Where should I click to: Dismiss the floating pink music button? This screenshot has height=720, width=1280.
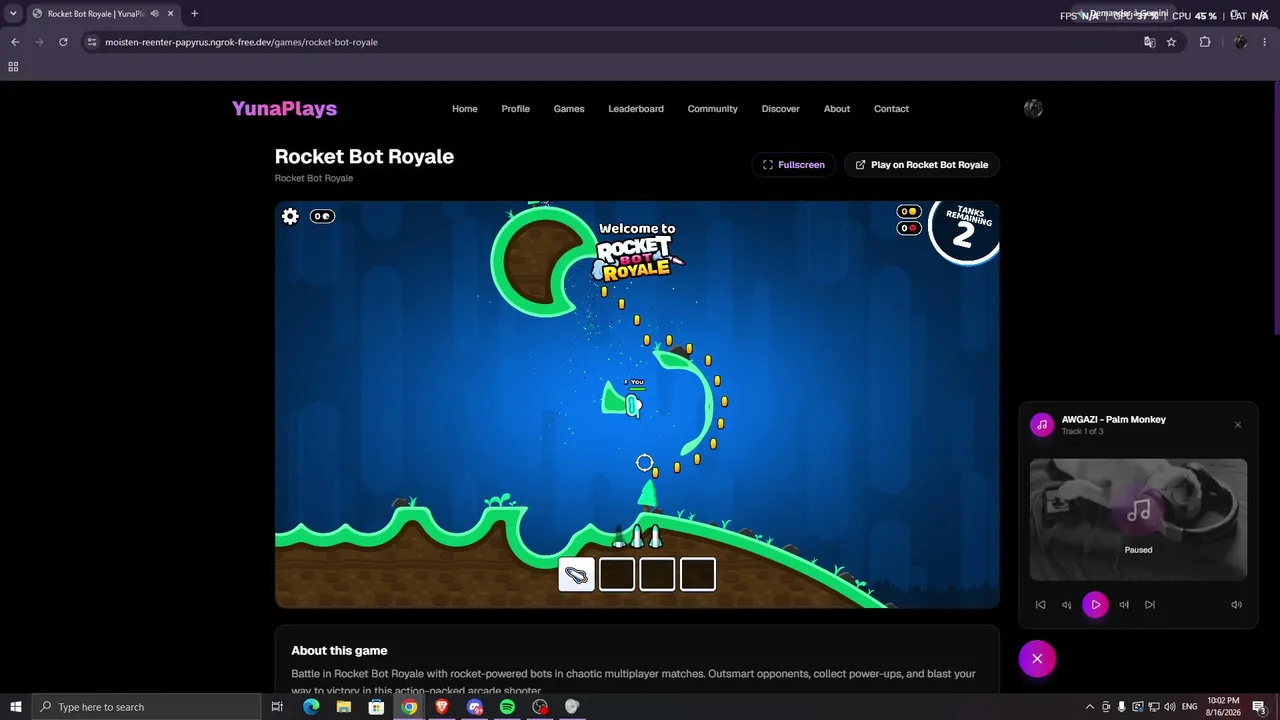pyautogui.click(x=1037, y=659)
